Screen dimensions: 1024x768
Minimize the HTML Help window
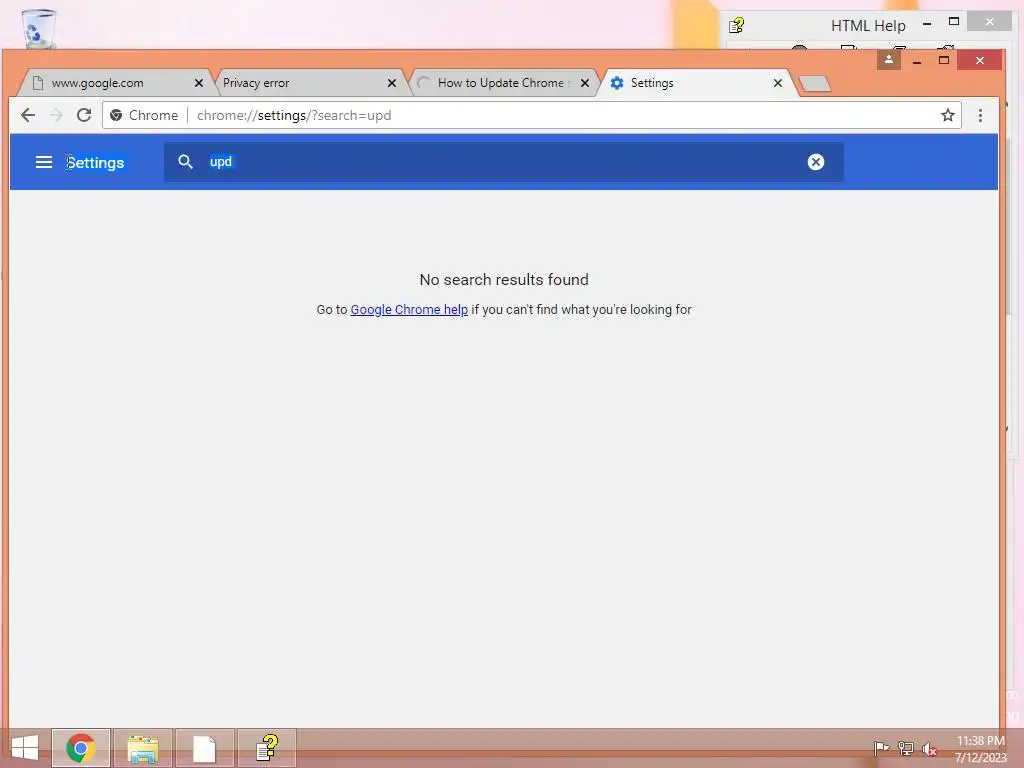pyautogui.click(x=927, y=24)
